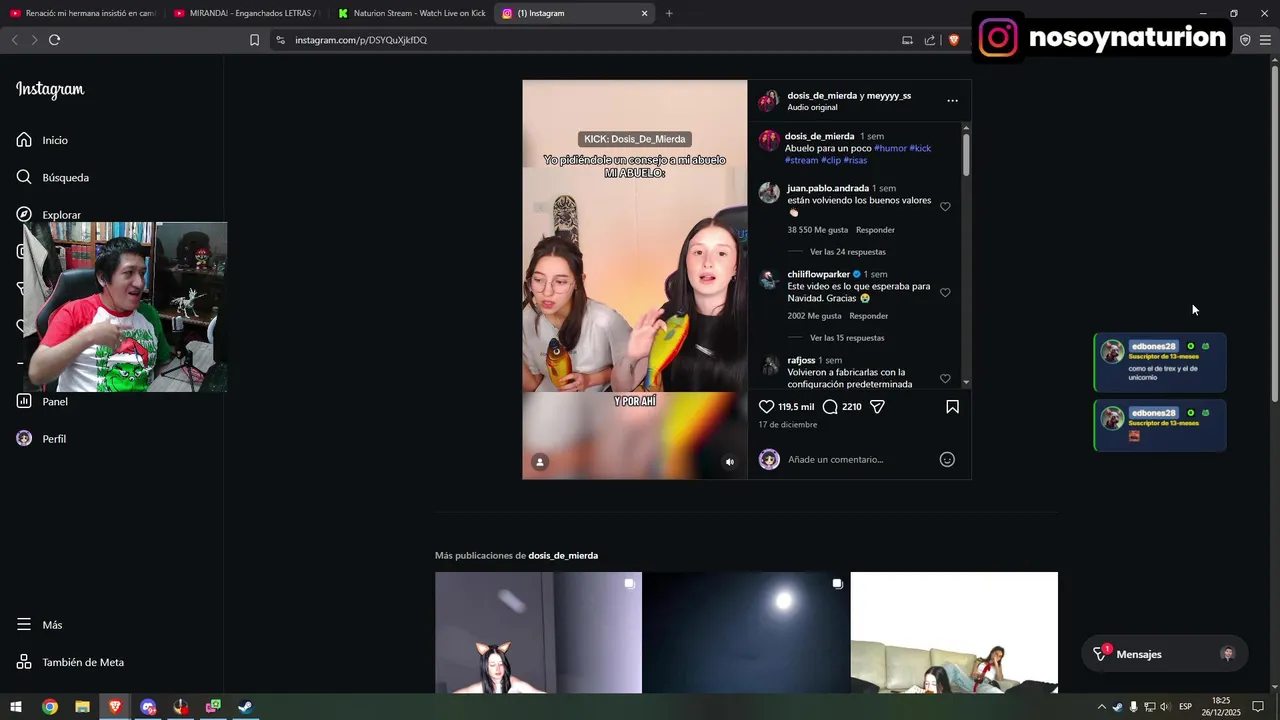Close the Instagram tab
Screen dimensions: 1280x720
644,13
